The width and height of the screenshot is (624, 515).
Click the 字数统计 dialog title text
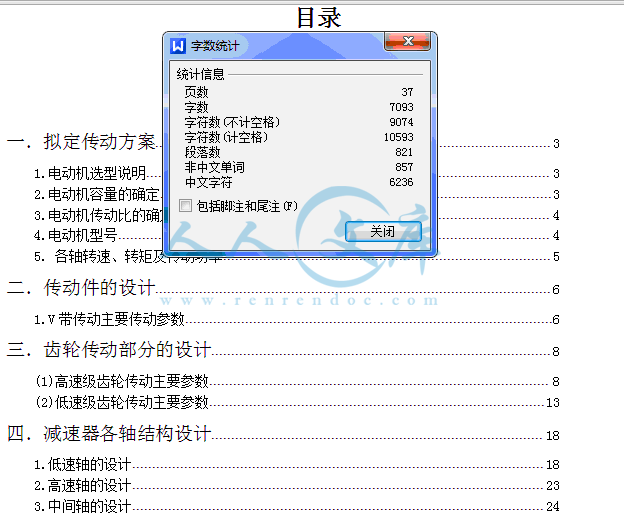coord(215,46)
